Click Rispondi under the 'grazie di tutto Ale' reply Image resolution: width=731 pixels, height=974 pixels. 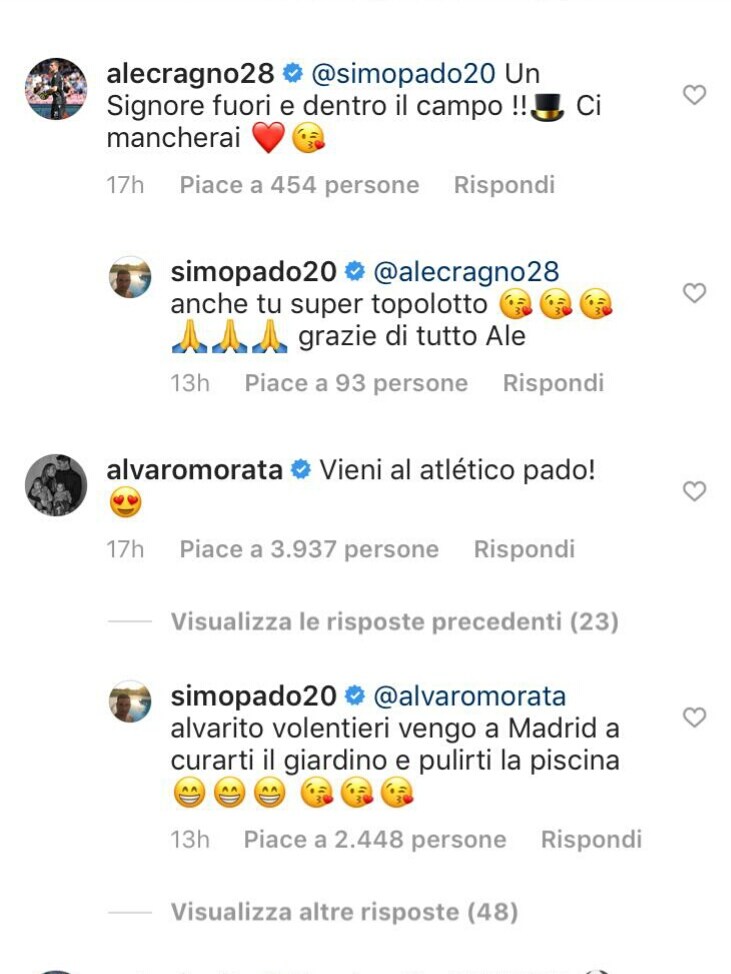coord(553,383)
